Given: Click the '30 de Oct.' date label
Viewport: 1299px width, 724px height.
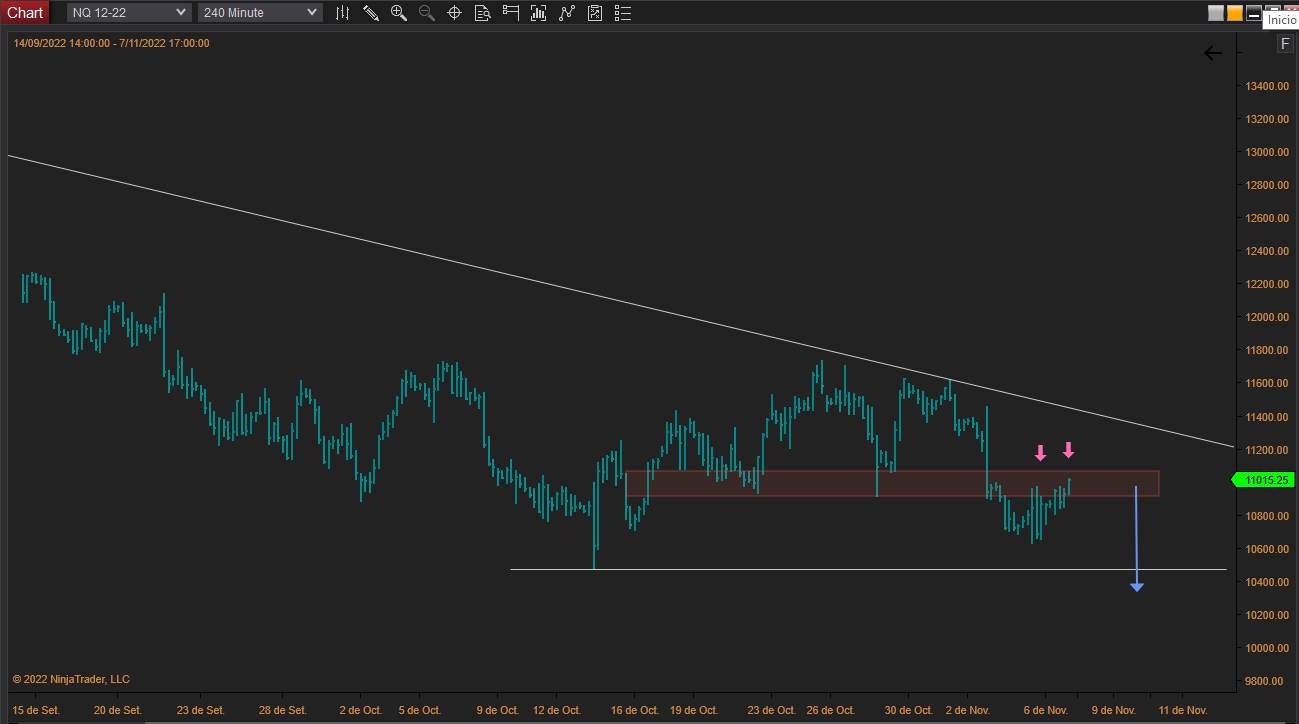Looking at the screenshot, I should (x=908, y=710).
